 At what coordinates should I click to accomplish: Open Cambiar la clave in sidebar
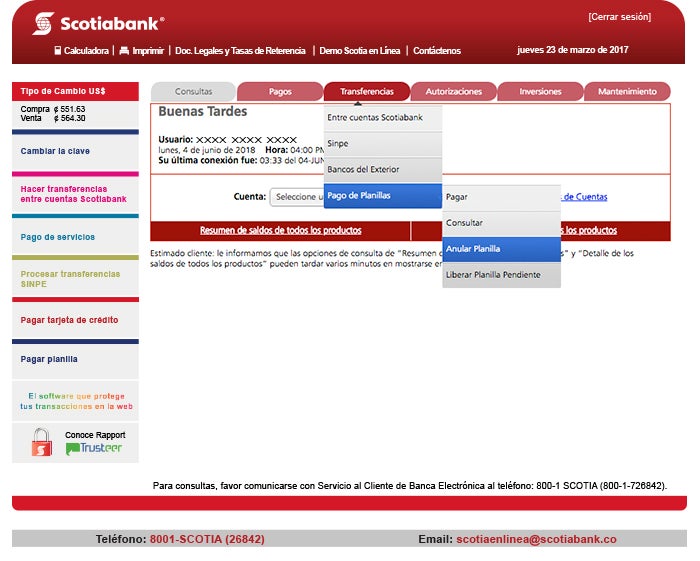[55, 151]
